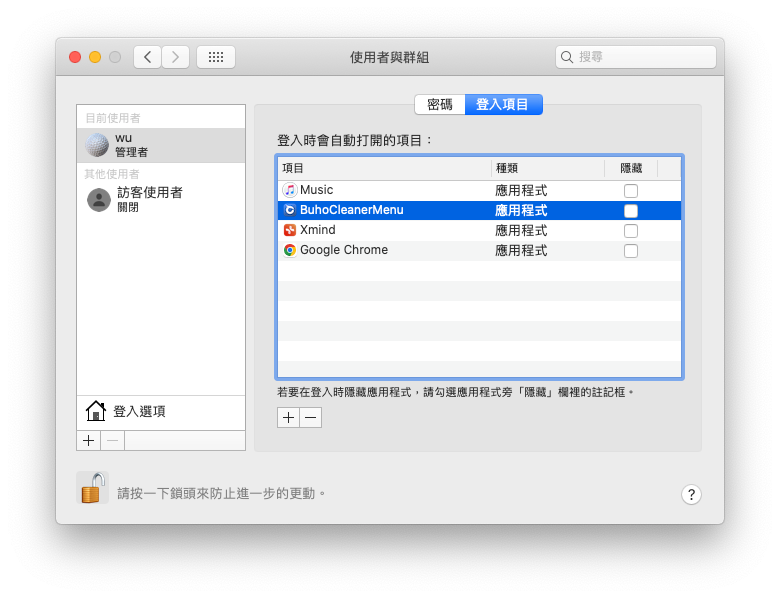This screenshot has width=780, height=598.
Task: Switch to the 密碼 tab
Action: point(440,104)
